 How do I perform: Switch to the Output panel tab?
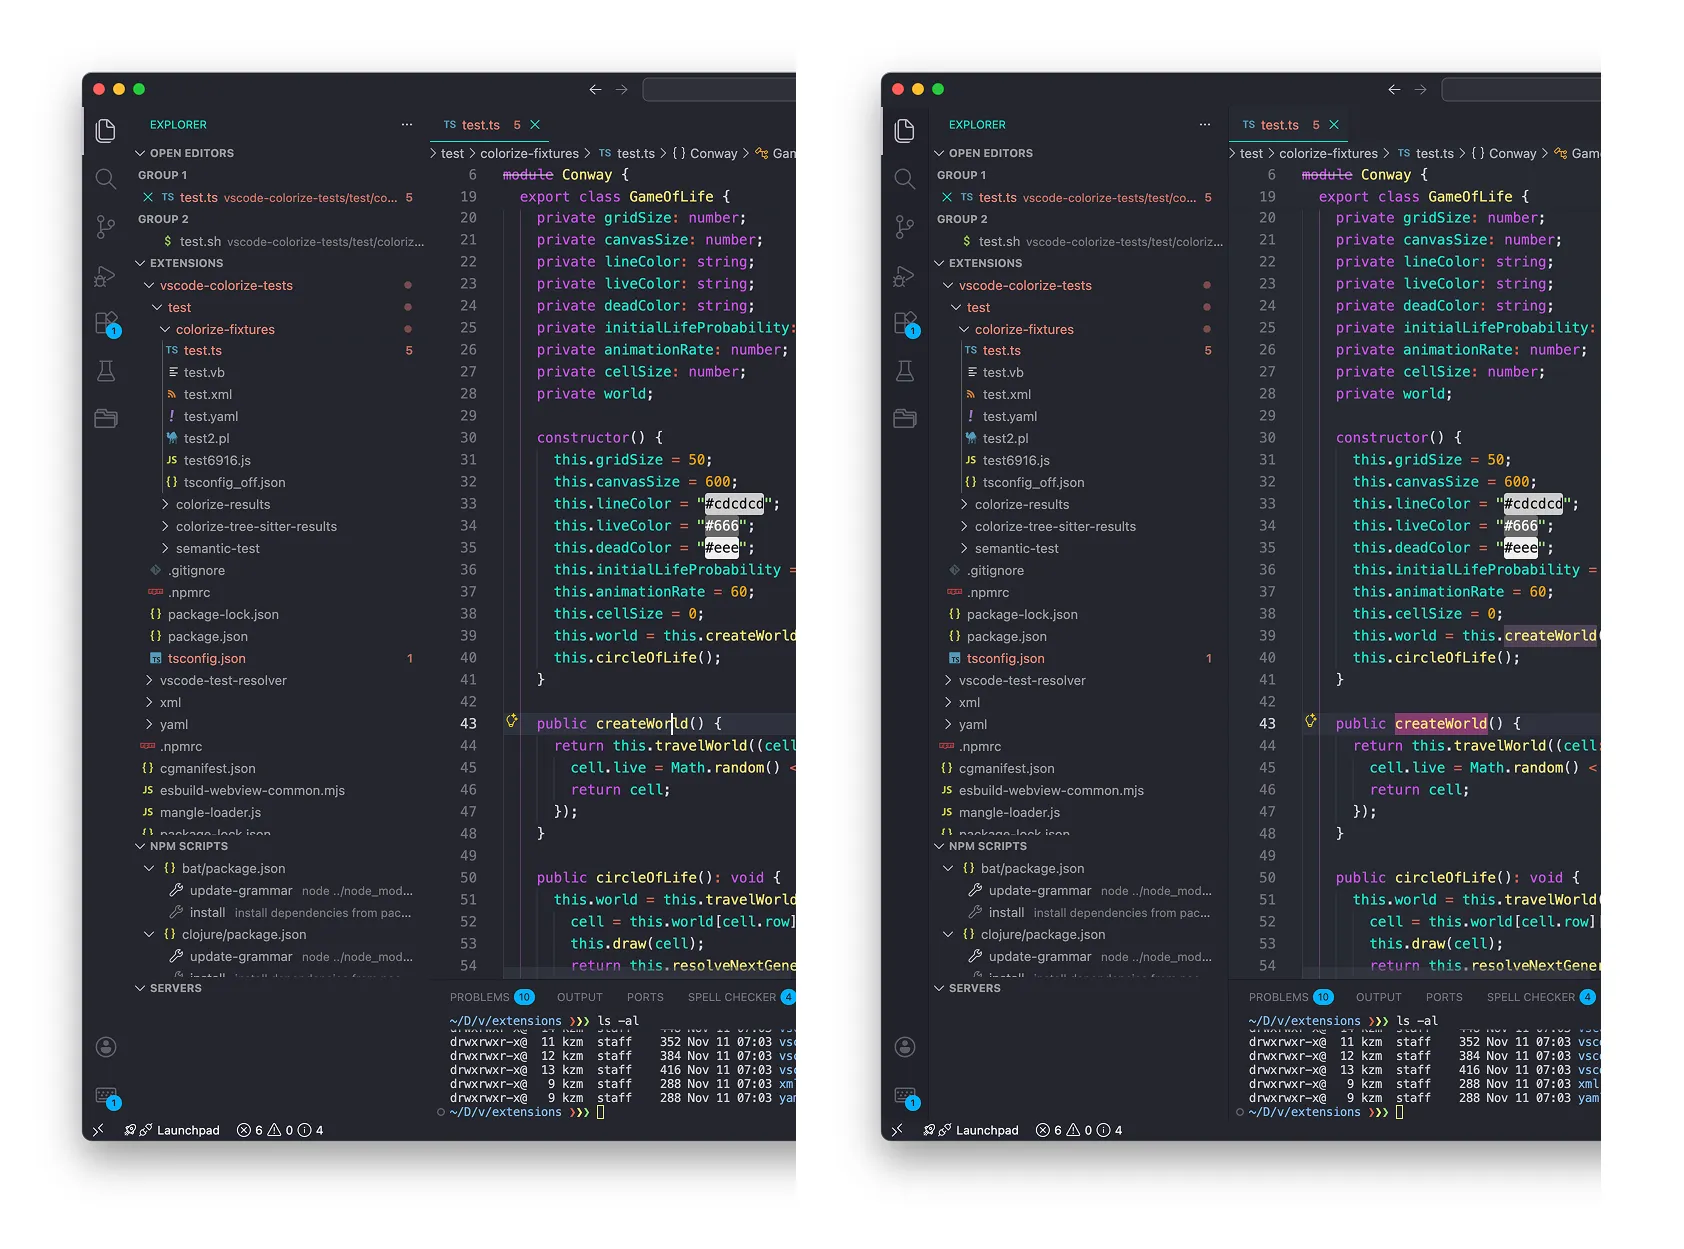[x=580, y=996]
